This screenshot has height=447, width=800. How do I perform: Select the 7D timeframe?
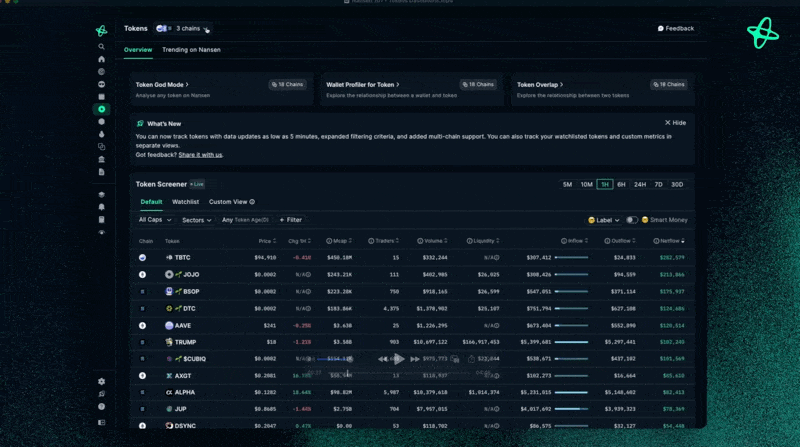point(658,185)
